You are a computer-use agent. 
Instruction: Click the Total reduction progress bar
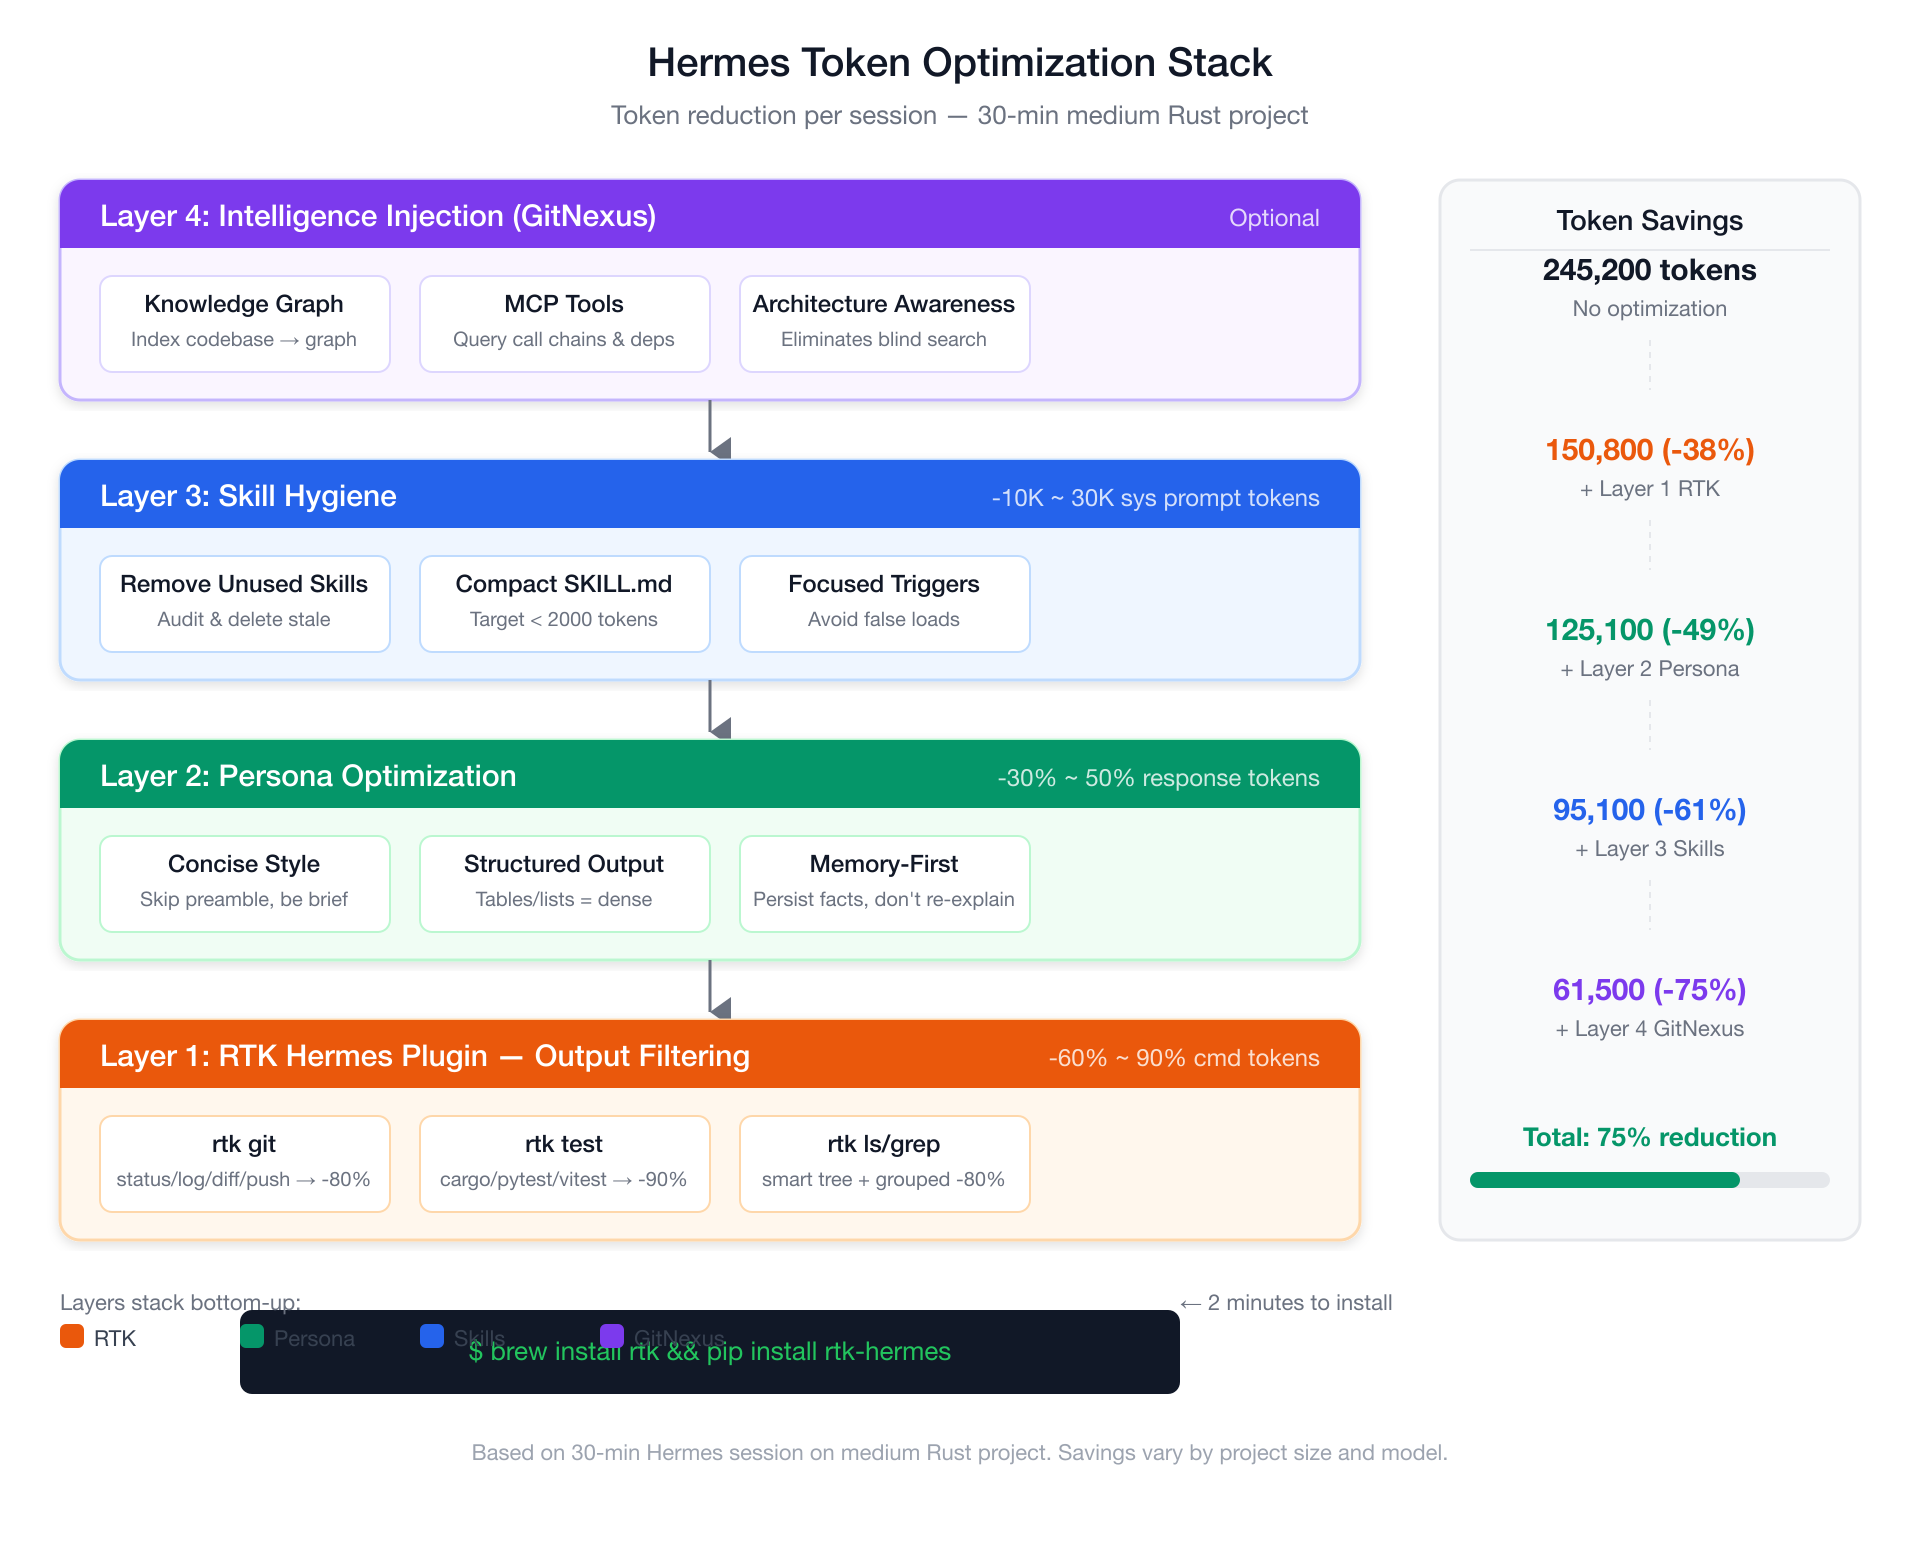1650,1180
